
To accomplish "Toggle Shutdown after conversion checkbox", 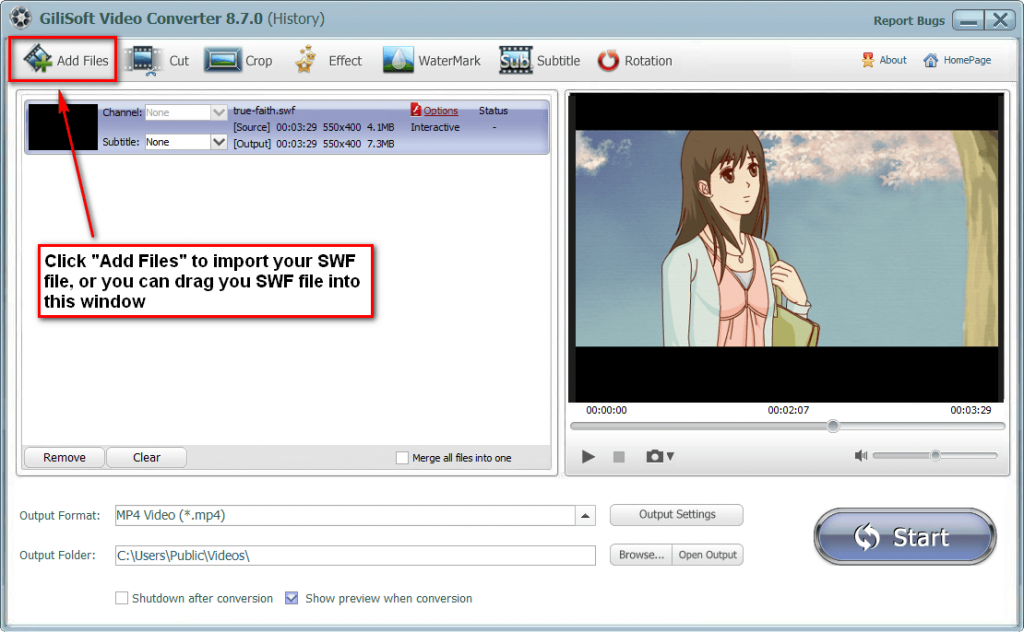I will [121, 598].
